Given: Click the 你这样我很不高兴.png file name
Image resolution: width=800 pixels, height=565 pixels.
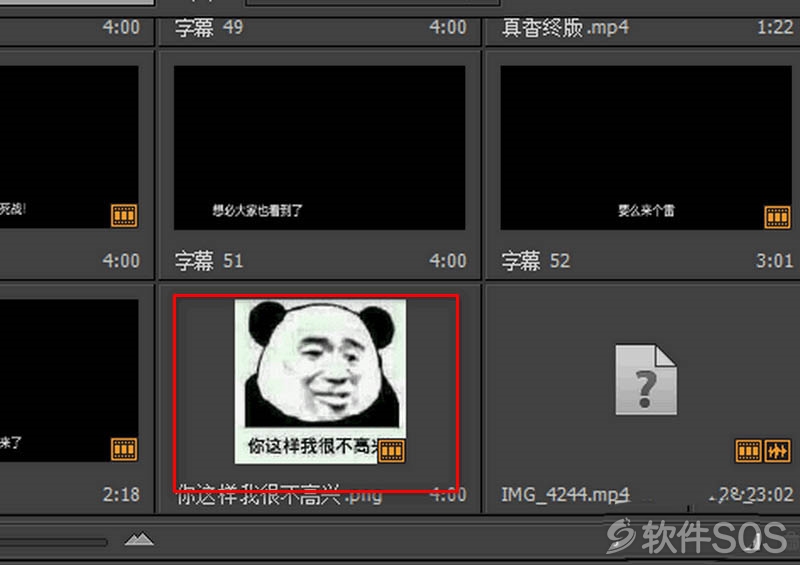Looking at the screenshot, I should pos(279,495).
